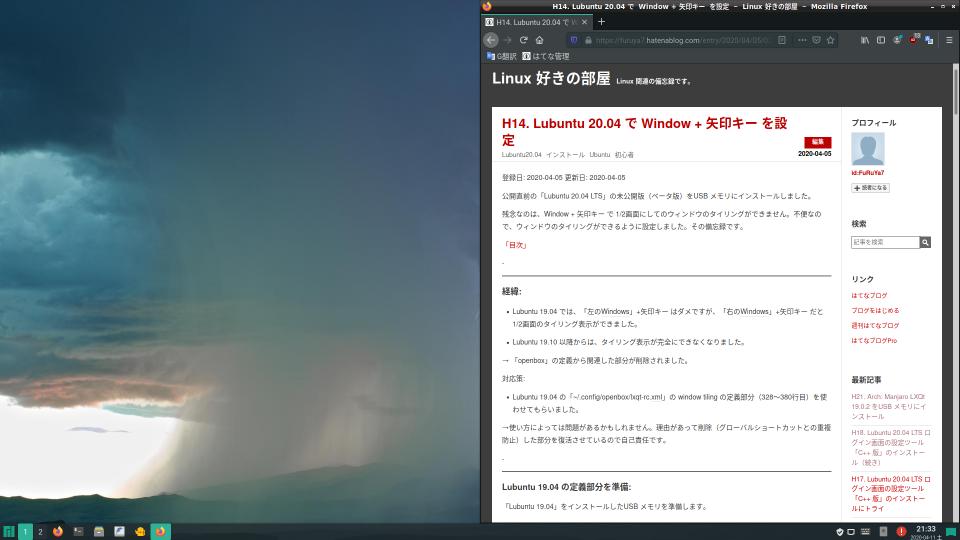Click yellow duck launcher icon

[140, 531]
